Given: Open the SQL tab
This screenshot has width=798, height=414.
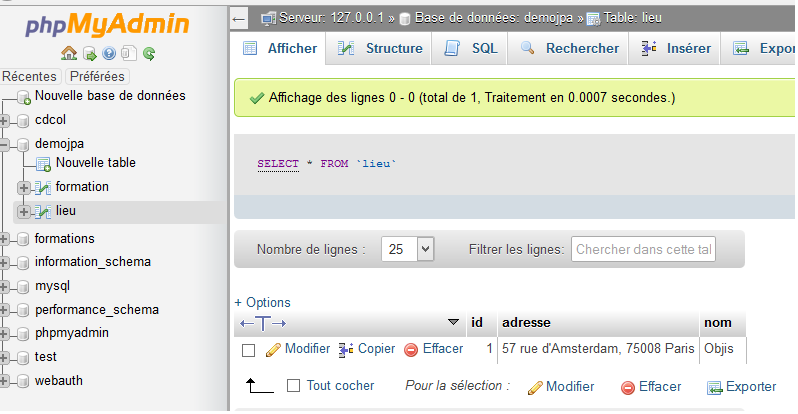Looking at the screenshot, I should point(472,48).
